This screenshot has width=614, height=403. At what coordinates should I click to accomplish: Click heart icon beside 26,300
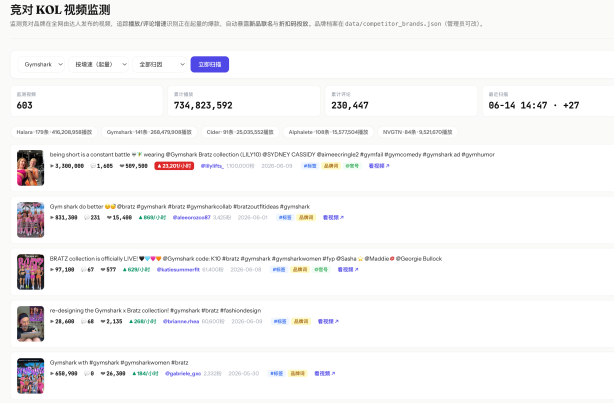(x=103, y=374)
